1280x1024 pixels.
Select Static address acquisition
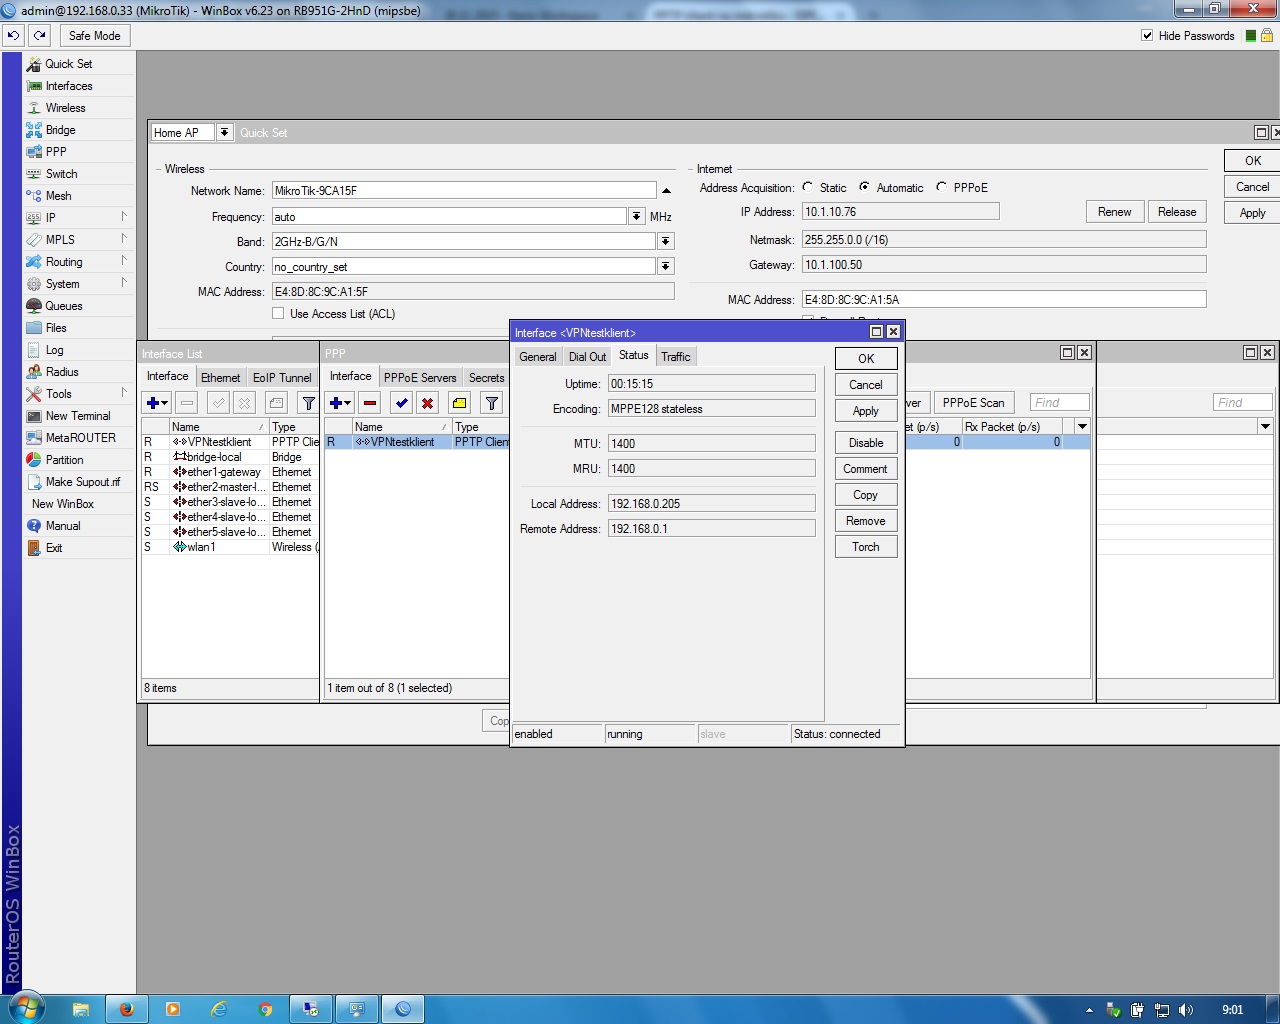pyautogui.click(x=808, y=187)
